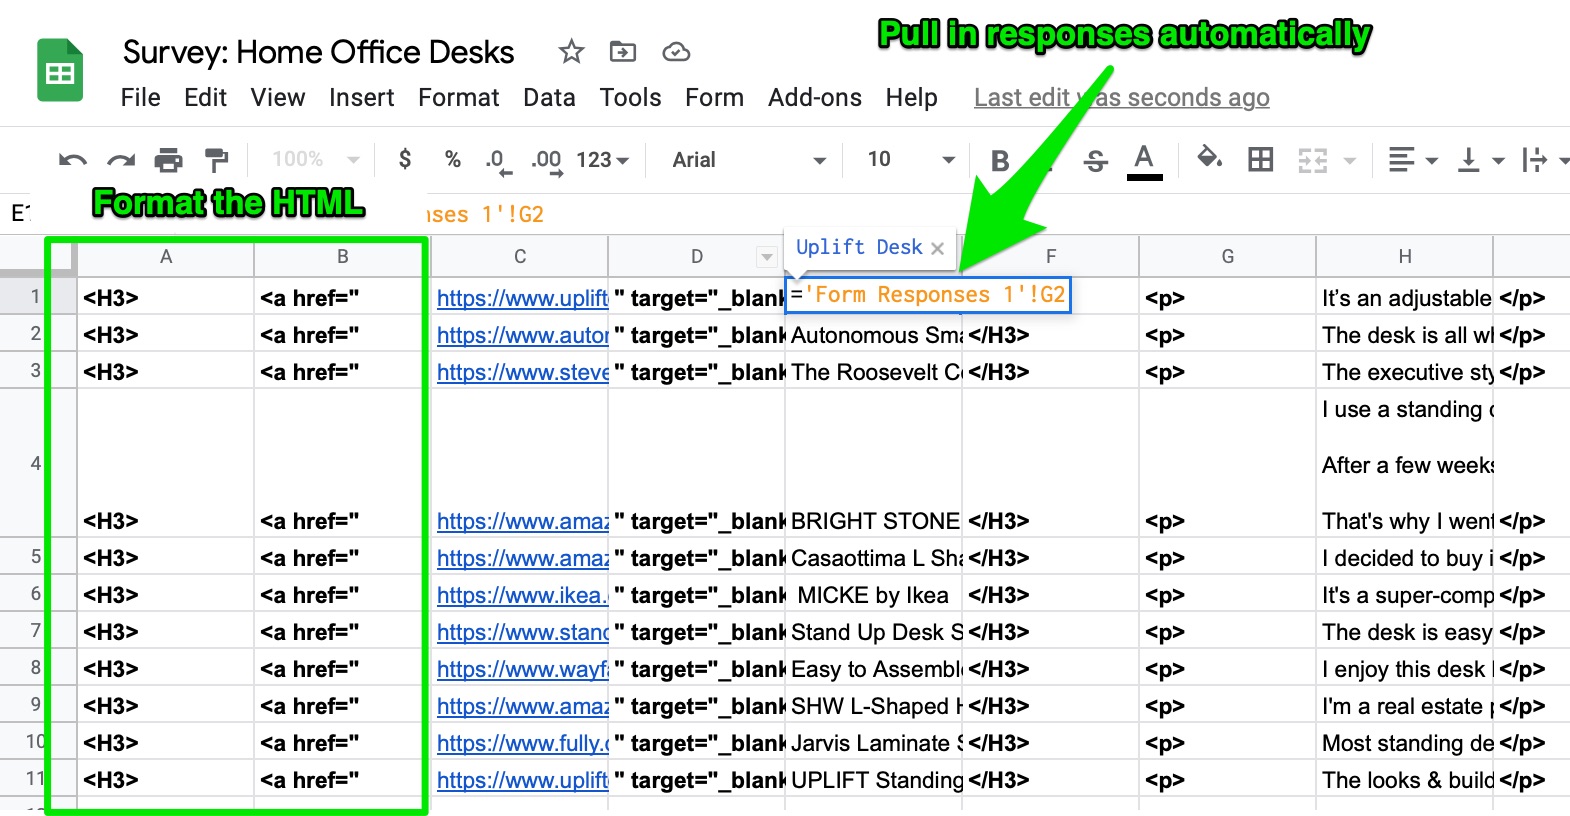Screen dimensions: 1570x816
Task: Open the Help menu
Action: [911, 97]
